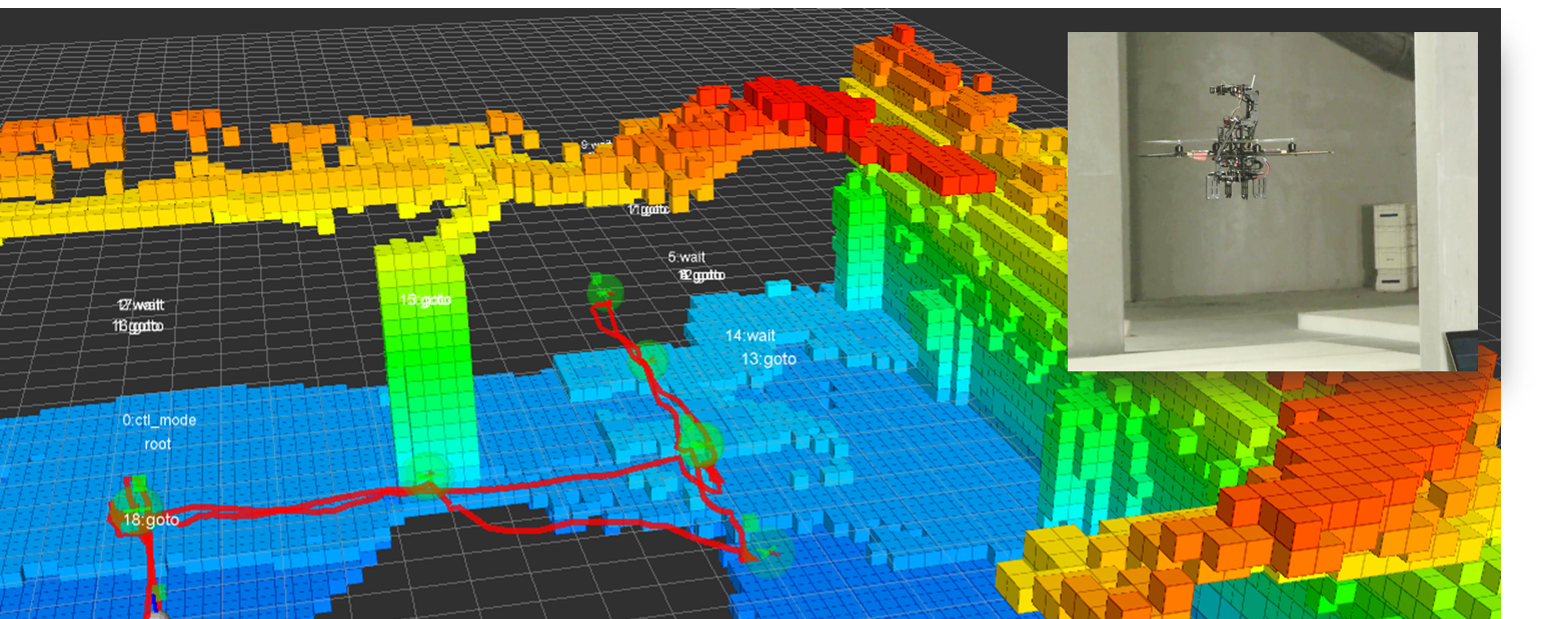Image resolution: width=1543 pixels, height=619 pixels.
Task: Select the green waypoint sphere left of 14:wait
Action: pyautogui.click(x=650, y=358)
